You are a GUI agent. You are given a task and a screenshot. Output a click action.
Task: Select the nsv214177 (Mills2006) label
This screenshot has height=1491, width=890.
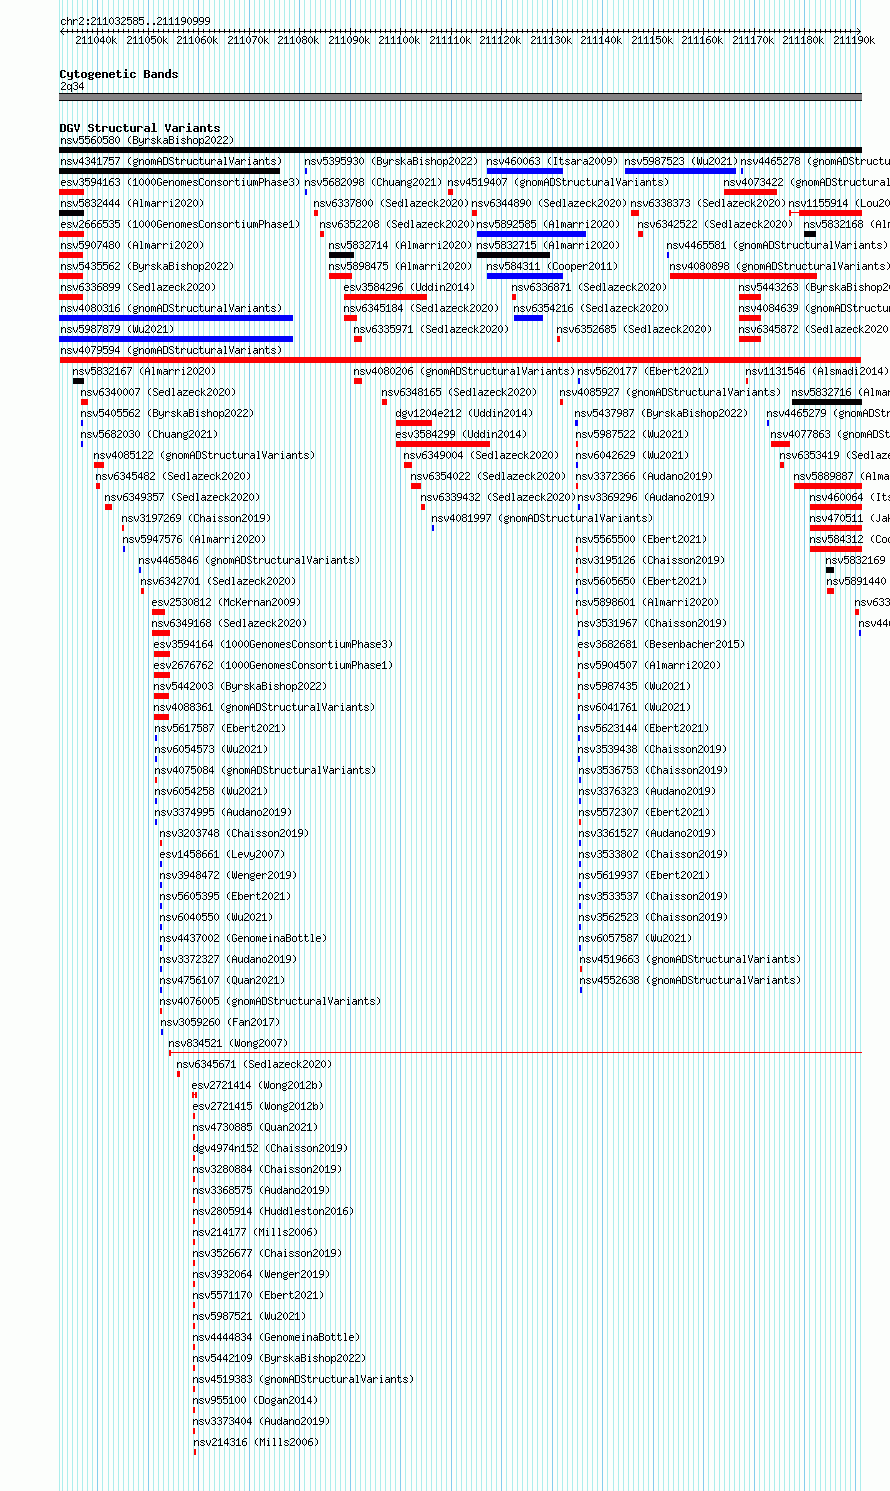tap(255, 1233)
